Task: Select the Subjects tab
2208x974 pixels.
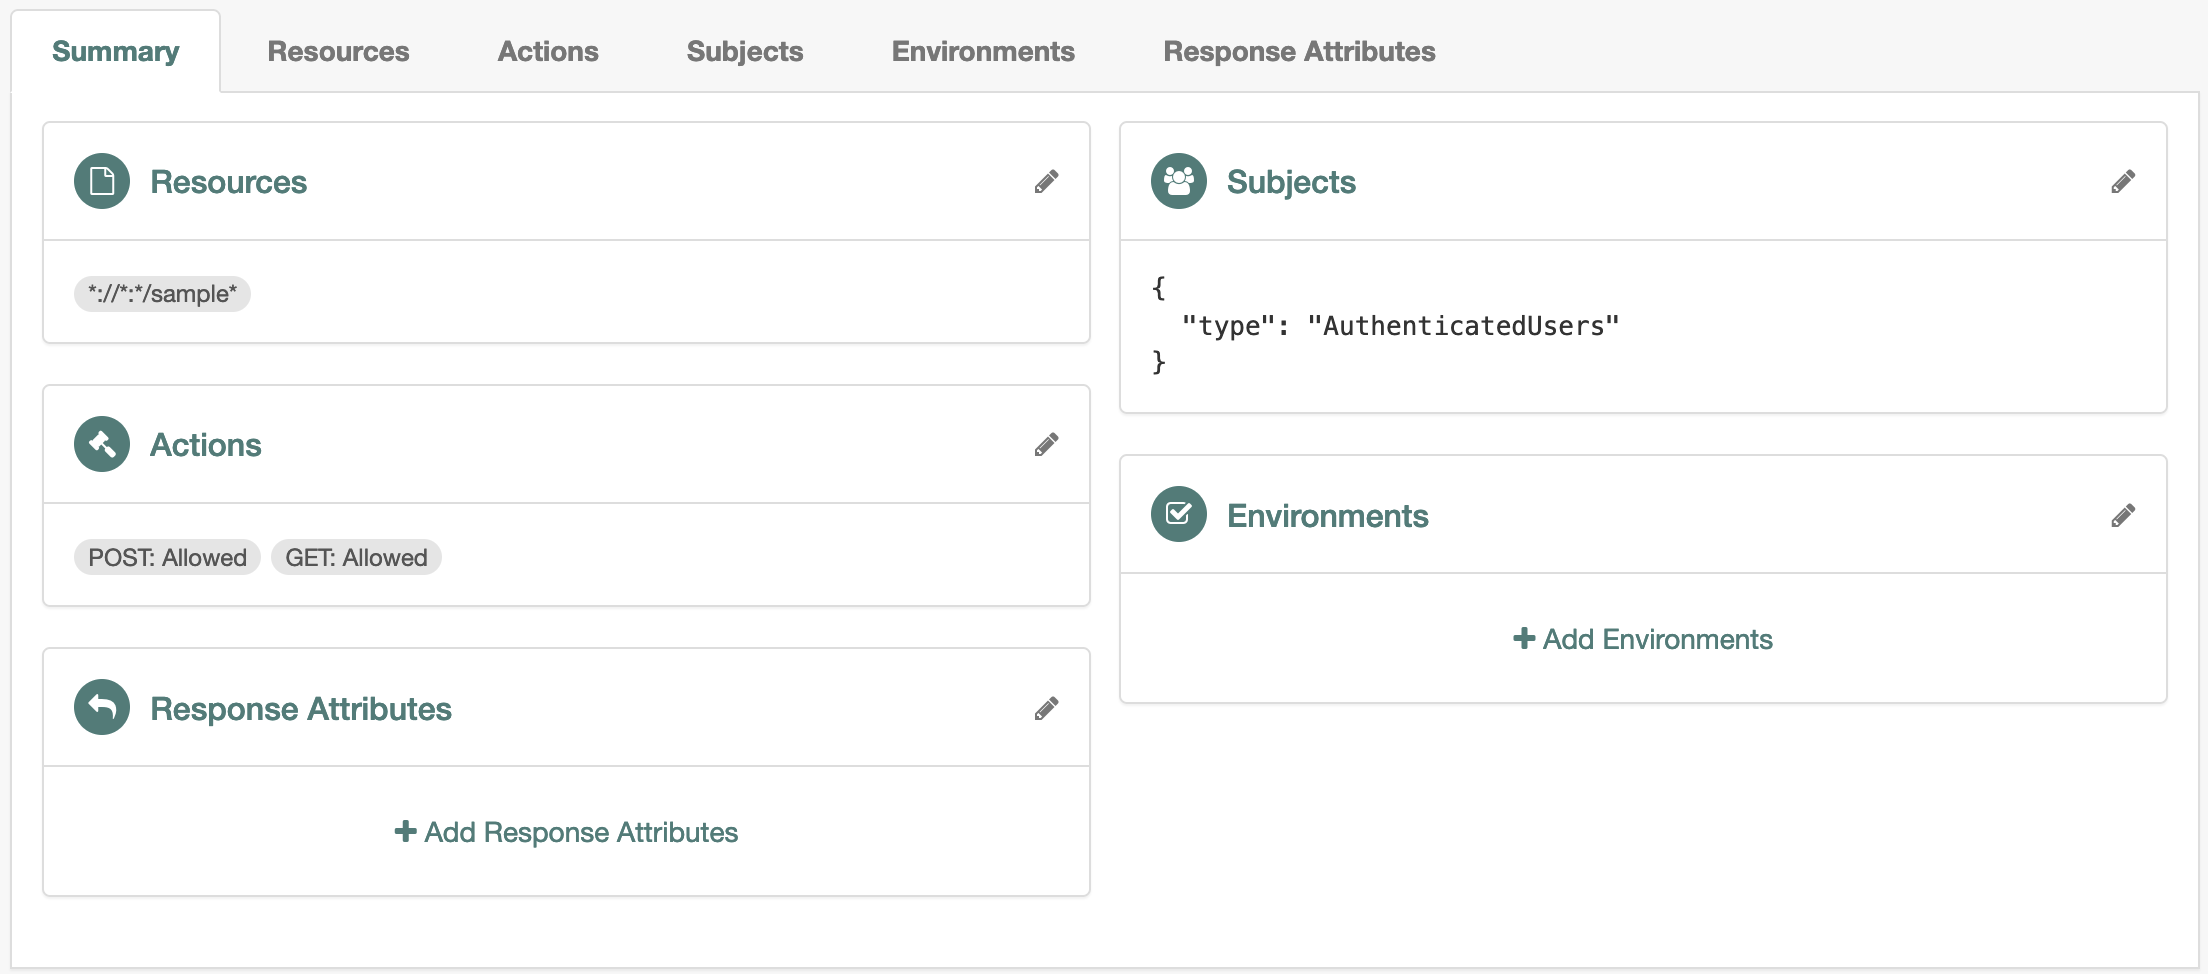Action: pos(744,51)
